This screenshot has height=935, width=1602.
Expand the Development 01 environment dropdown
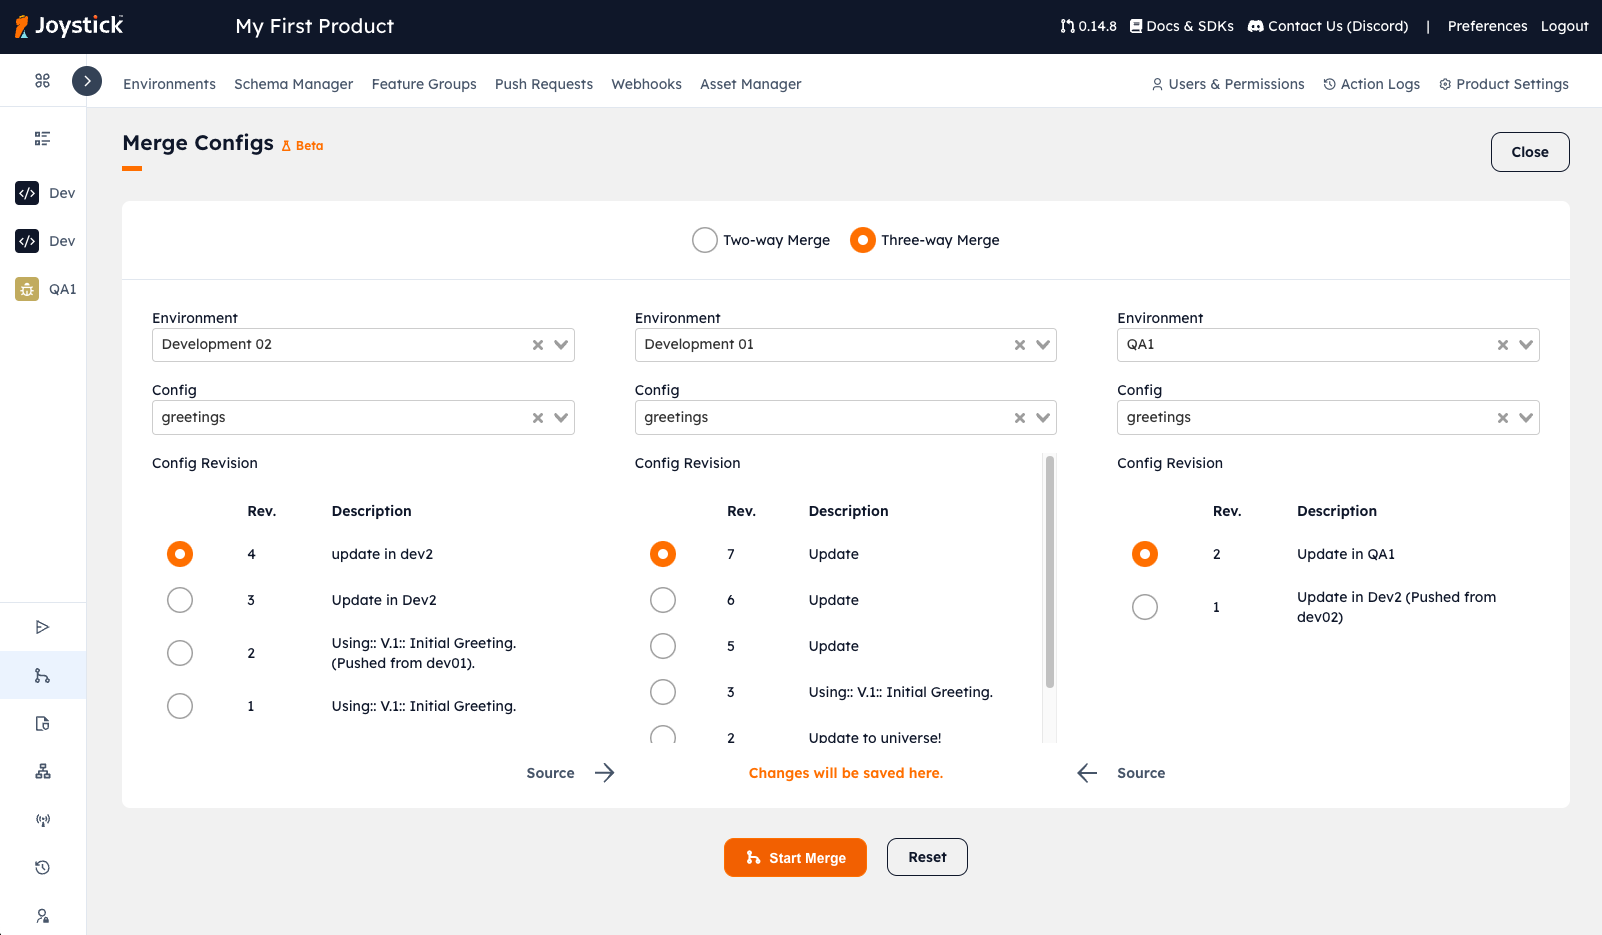click(1043, 345)
